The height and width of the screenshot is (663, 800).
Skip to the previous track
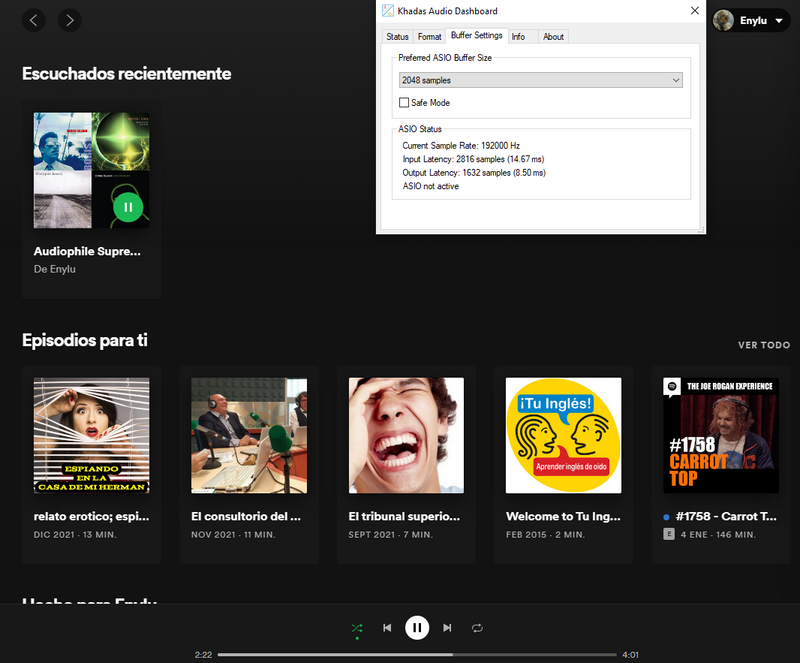387,628
